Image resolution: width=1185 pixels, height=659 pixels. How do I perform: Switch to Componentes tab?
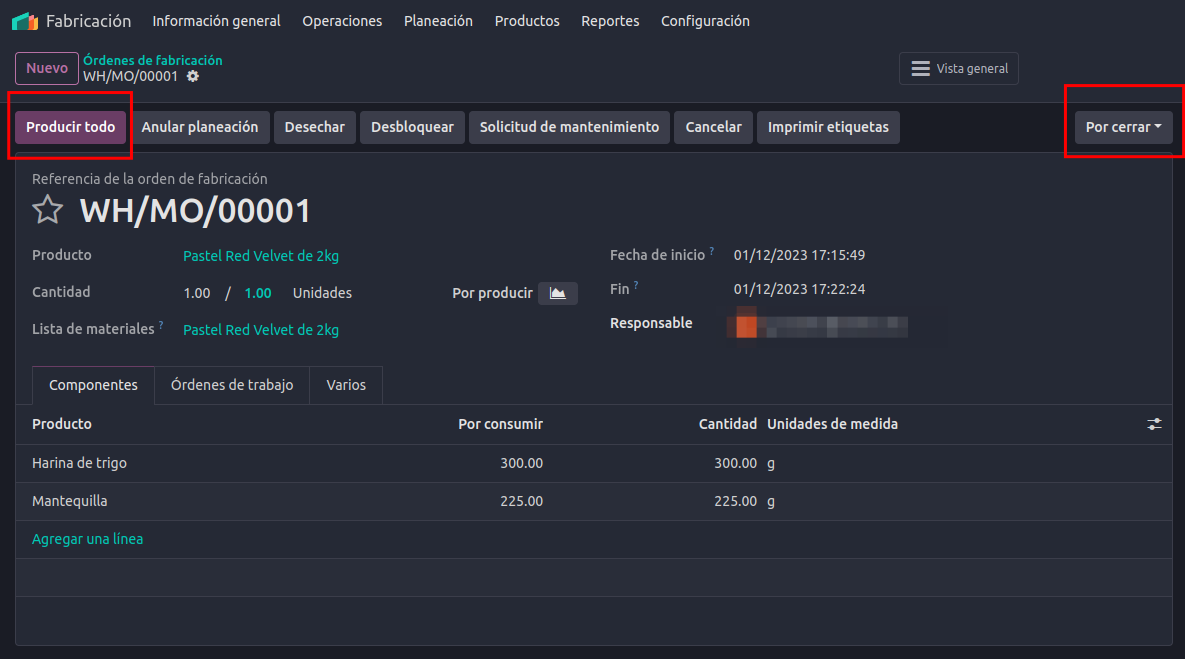coord(93,385)
